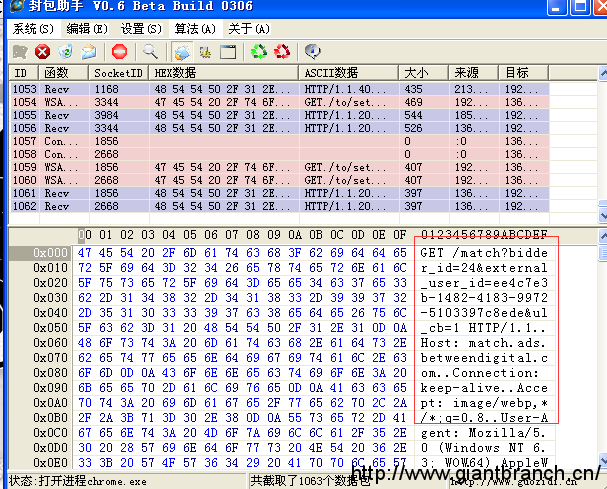The height and width of the screenshot is (489, 607).
Task: Click the recycle bin clear icon
Action: (65, 51)
